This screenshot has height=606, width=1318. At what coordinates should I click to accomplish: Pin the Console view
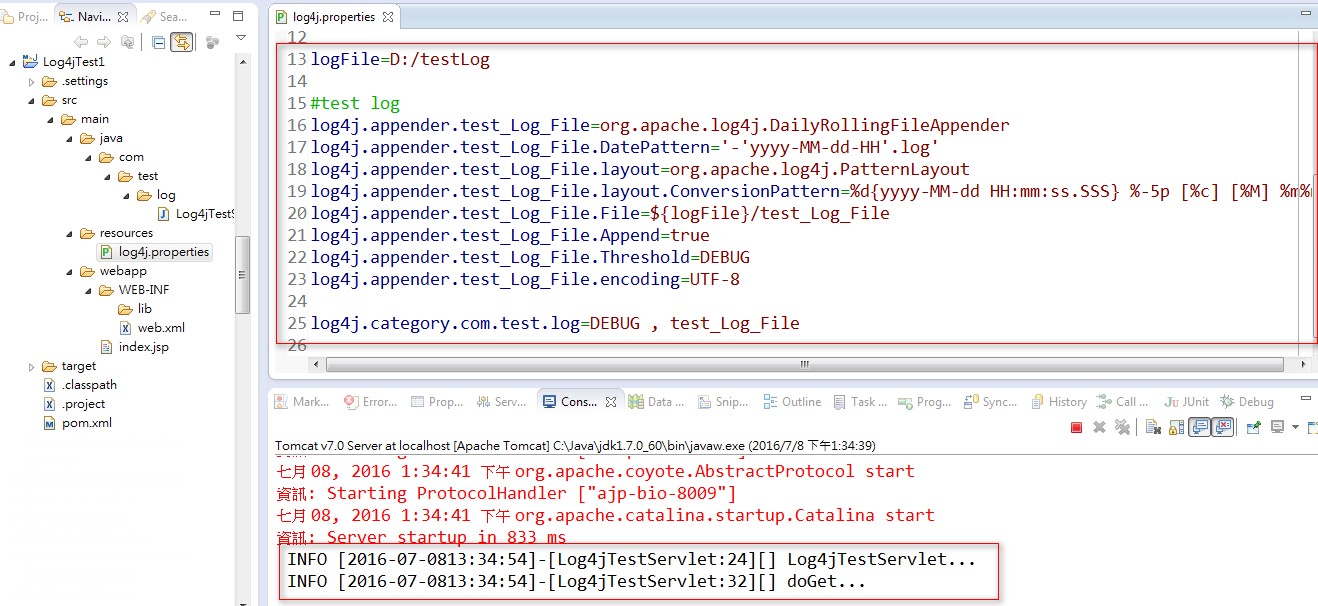click(x=1253, y=427)
